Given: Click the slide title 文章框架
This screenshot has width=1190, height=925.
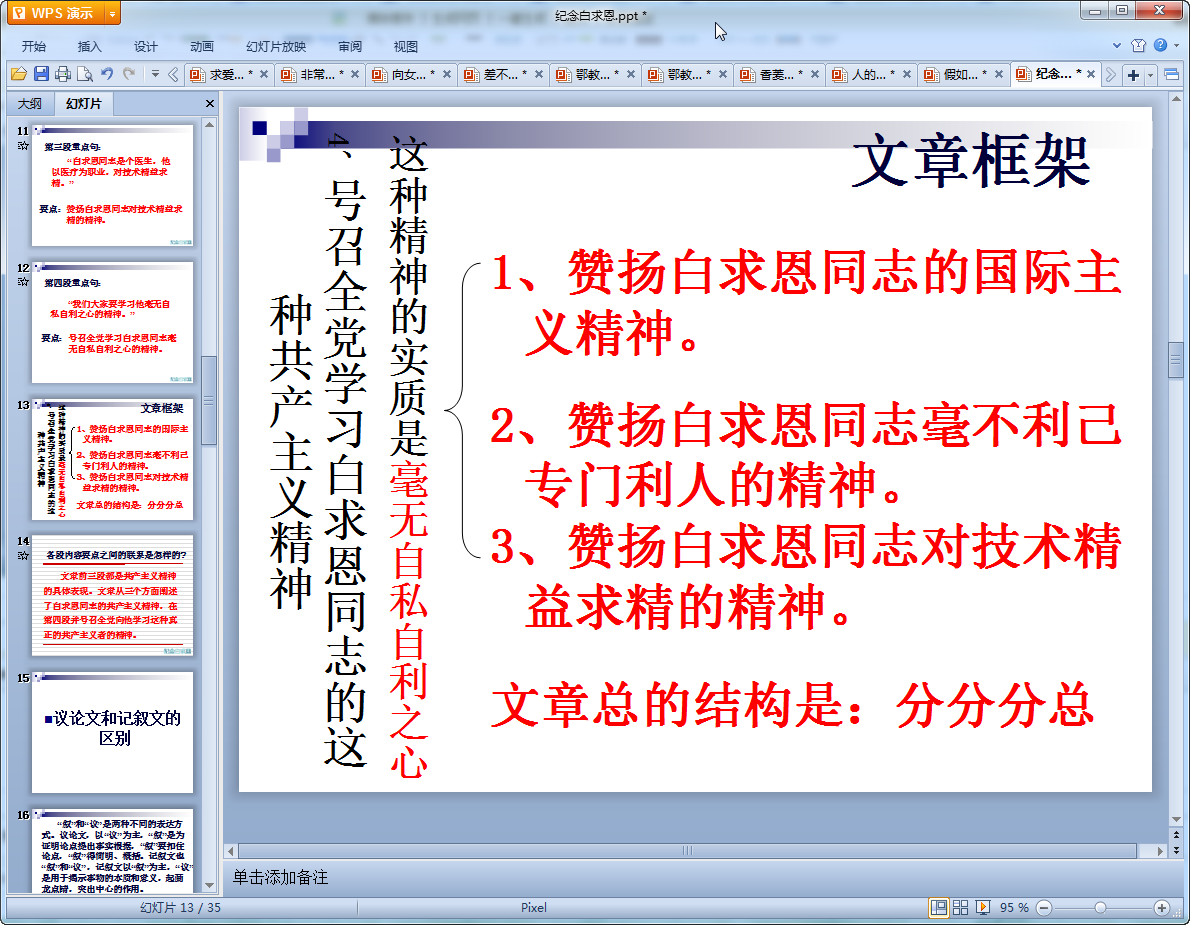Looking at the screenshot, I should tap(971, 160).
